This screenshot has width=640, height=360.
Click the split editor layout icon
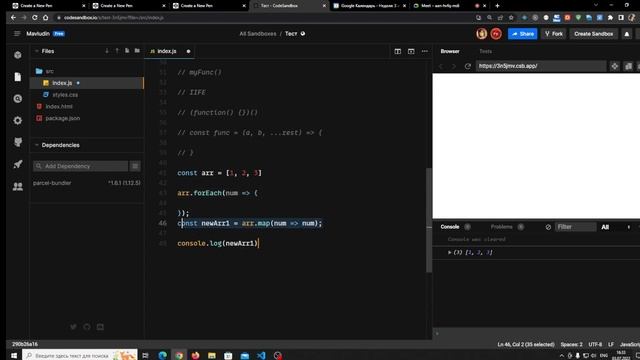coord(398,51)
